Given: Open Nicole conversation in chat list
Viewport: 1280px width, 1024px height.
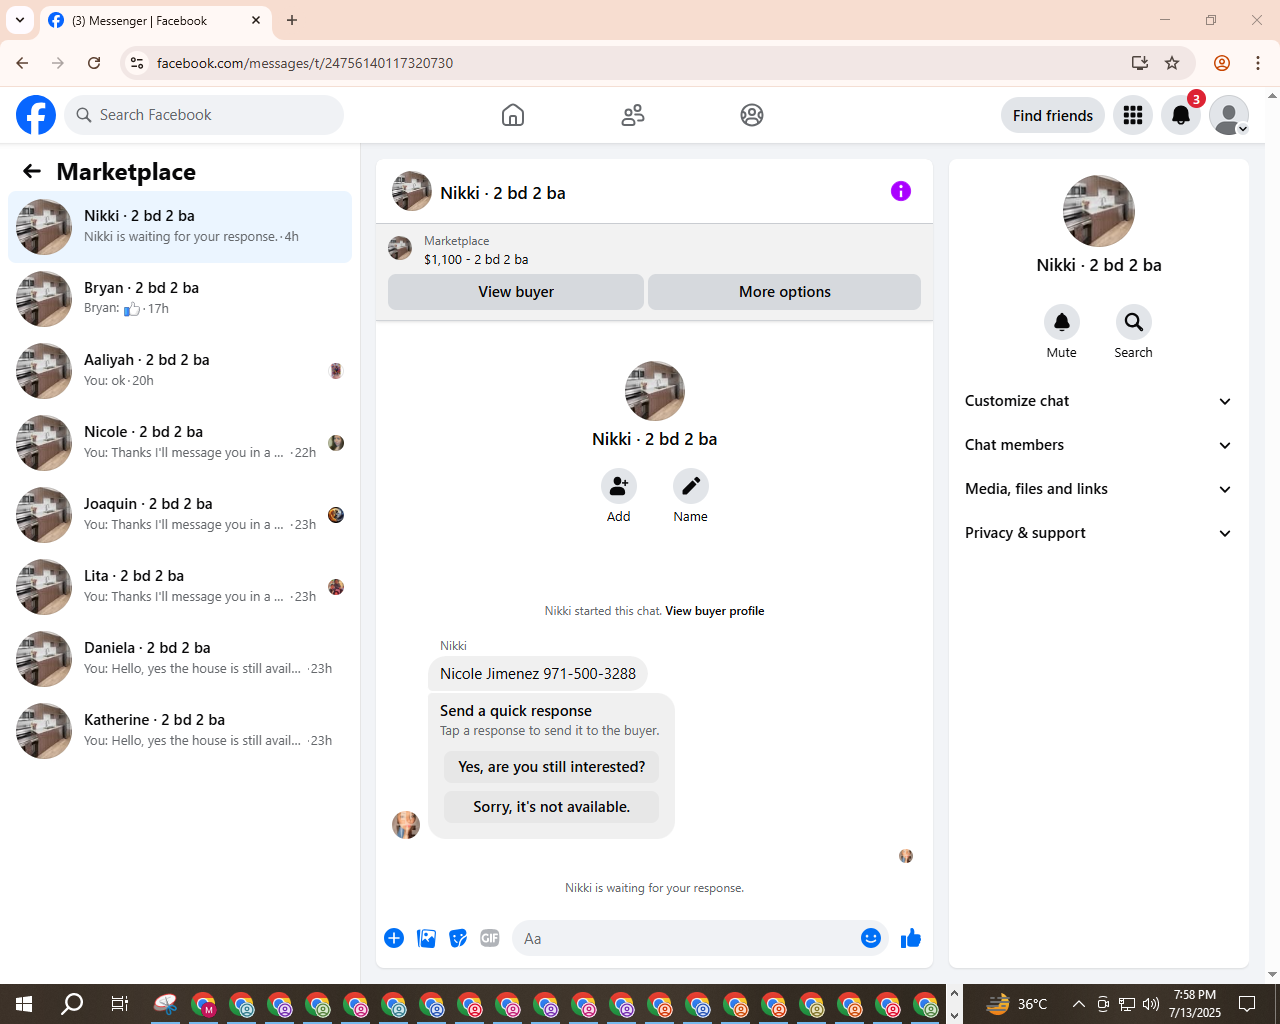Looking at the screenshot, I should click(180, 443).
